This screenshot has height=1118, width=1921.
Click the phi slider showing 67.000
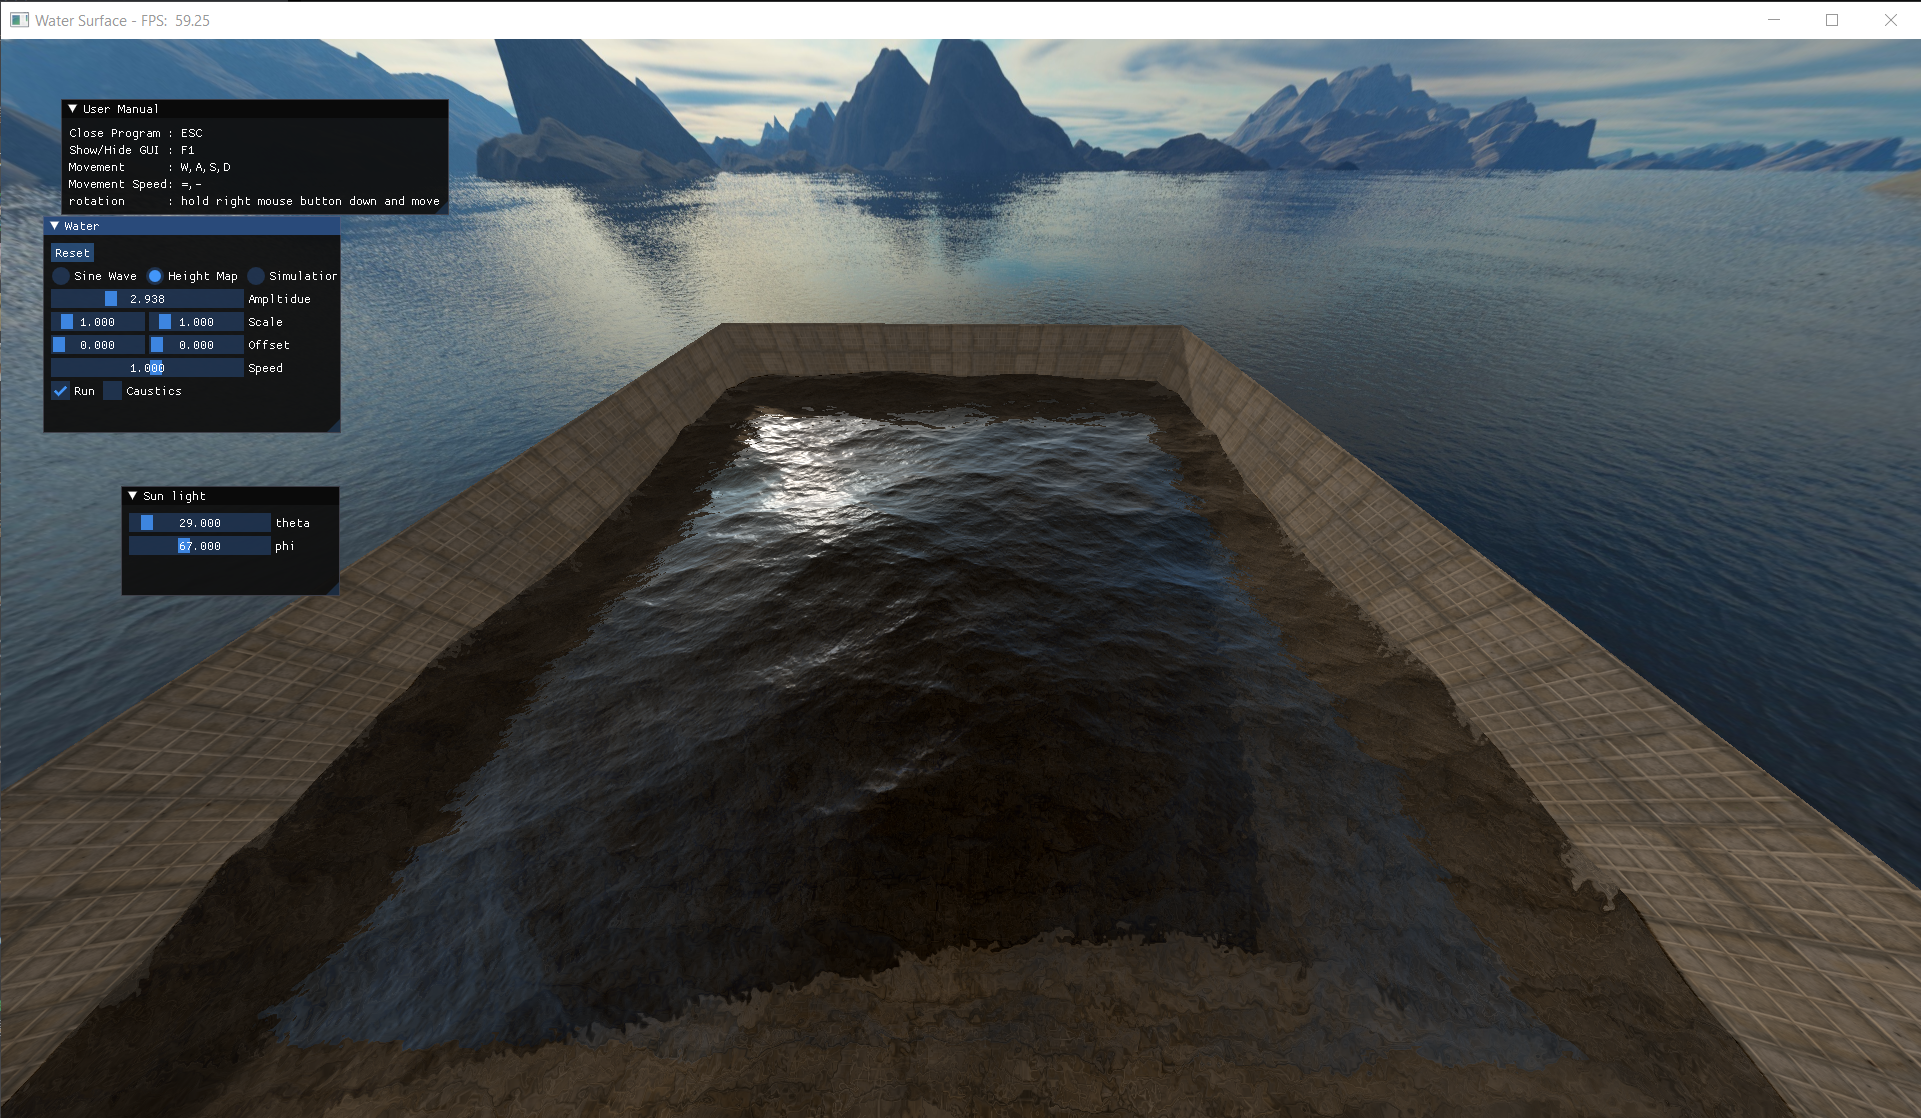(200, 546)
